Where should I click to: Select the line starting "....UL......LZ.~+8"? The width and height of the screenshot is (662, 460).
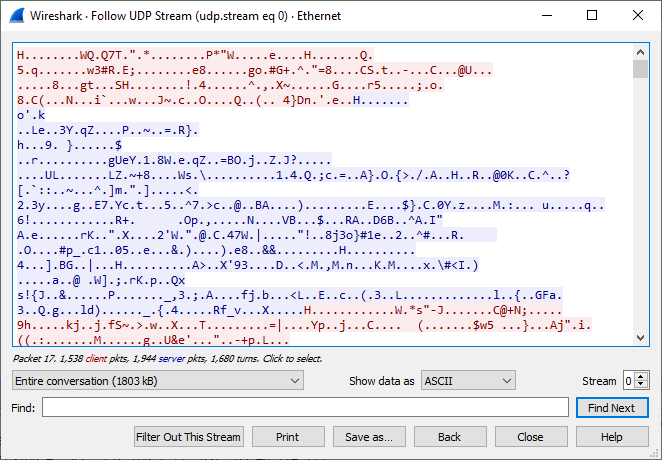pos(293,175)
